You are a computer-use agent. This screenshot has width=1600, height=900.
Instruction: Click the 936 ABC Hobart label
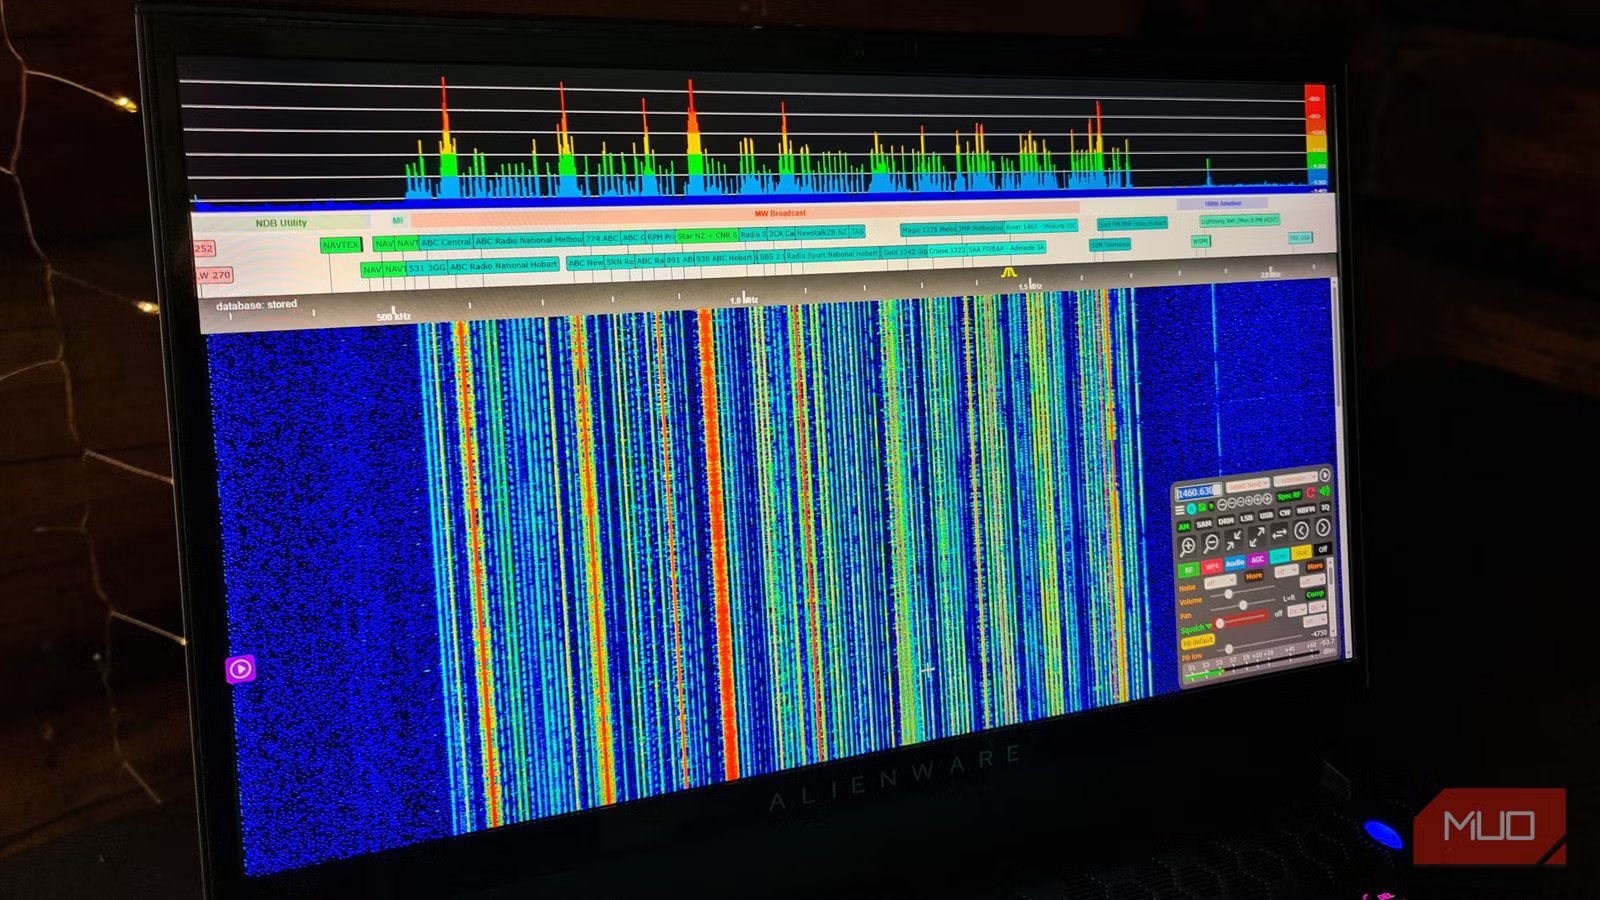point(724,258)
